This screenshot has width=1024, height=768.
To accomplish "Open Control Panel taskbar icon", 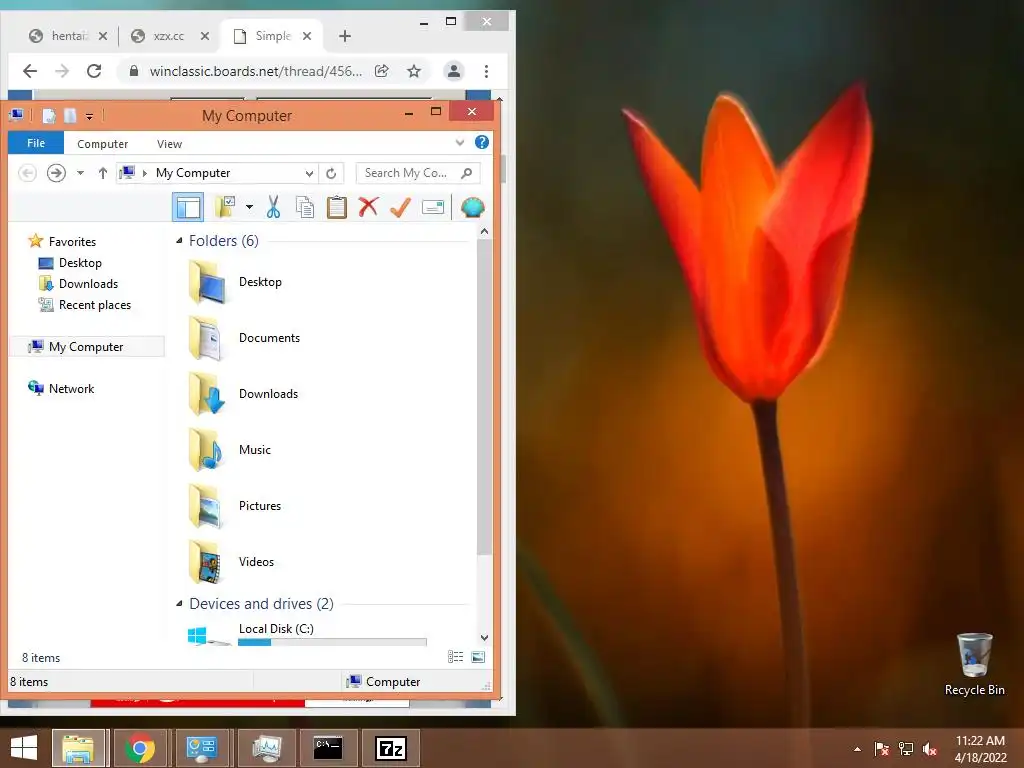I will pos(201,748).
